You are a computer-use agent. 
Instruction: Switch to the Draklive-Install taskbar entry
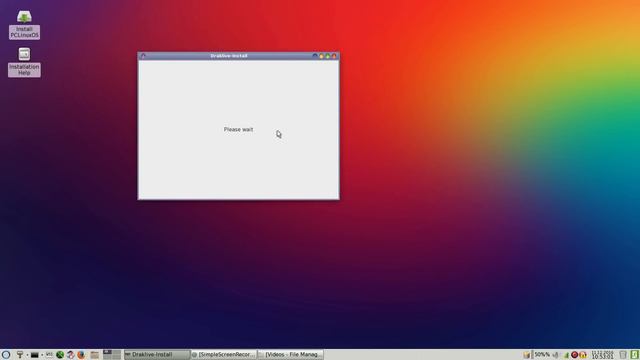pyautogui.click(x=157, y=355)
